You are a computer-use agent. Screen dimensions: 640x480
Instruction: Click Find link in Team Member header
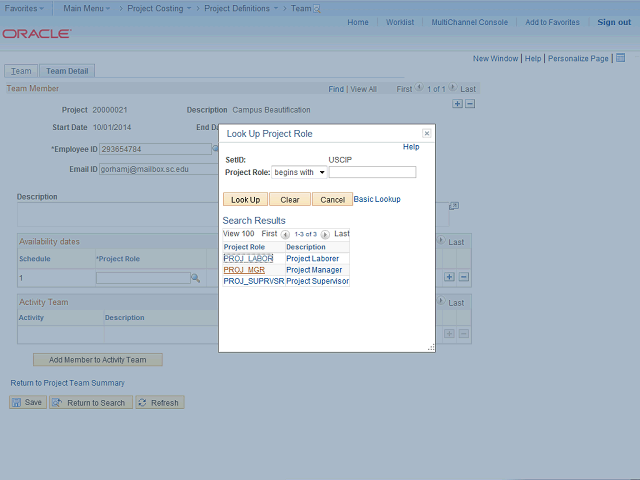tap(336, 89)
